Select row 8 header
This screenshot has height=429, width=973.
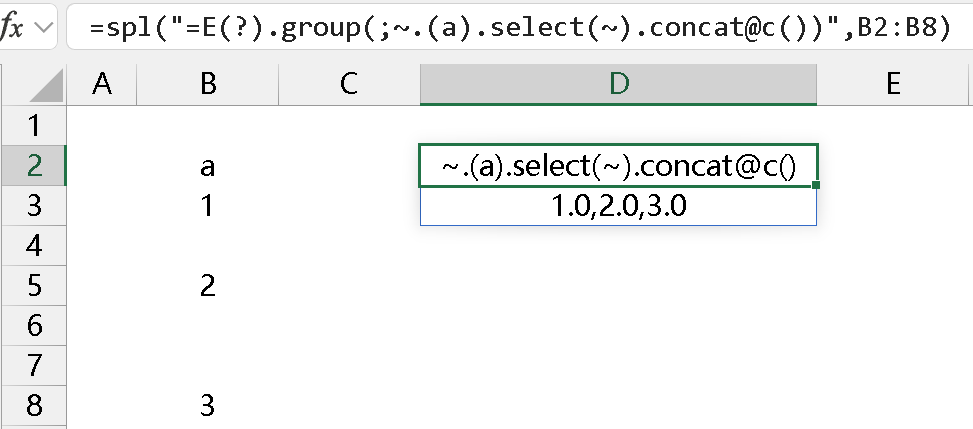click(x=33, y=406)
